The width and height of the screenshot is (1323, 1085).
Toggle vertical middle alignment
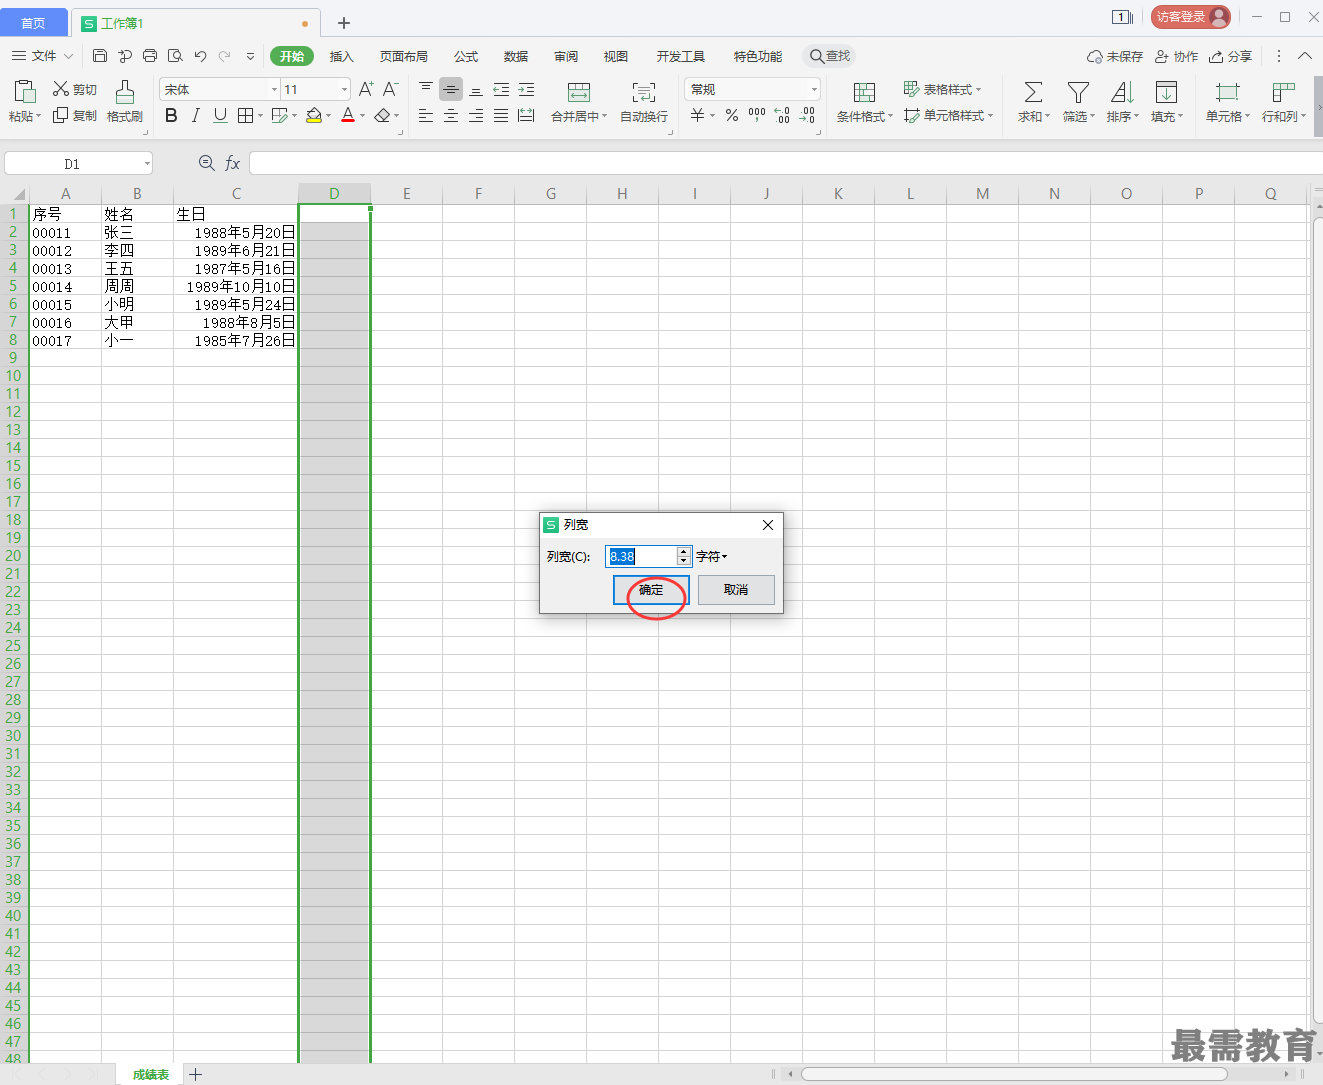451,89
